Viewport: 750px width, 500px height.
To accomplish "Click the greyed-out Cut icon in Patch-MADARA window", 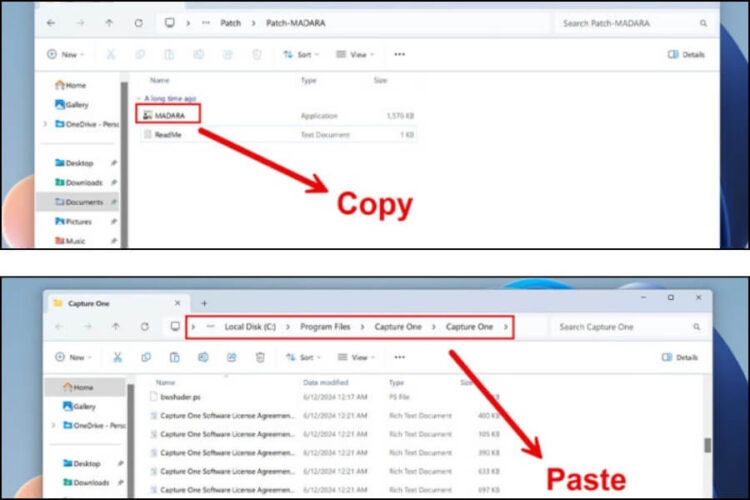I will tap(110, 55).
